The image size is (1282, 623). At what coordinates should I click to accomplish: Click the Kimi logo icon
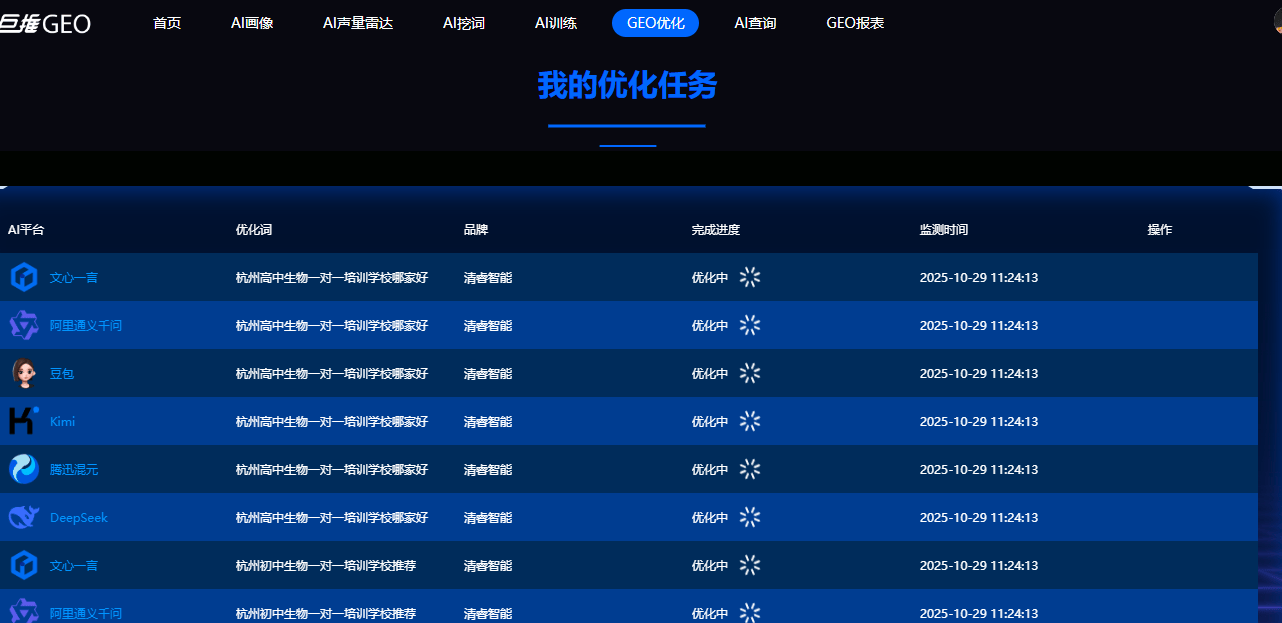24,421
